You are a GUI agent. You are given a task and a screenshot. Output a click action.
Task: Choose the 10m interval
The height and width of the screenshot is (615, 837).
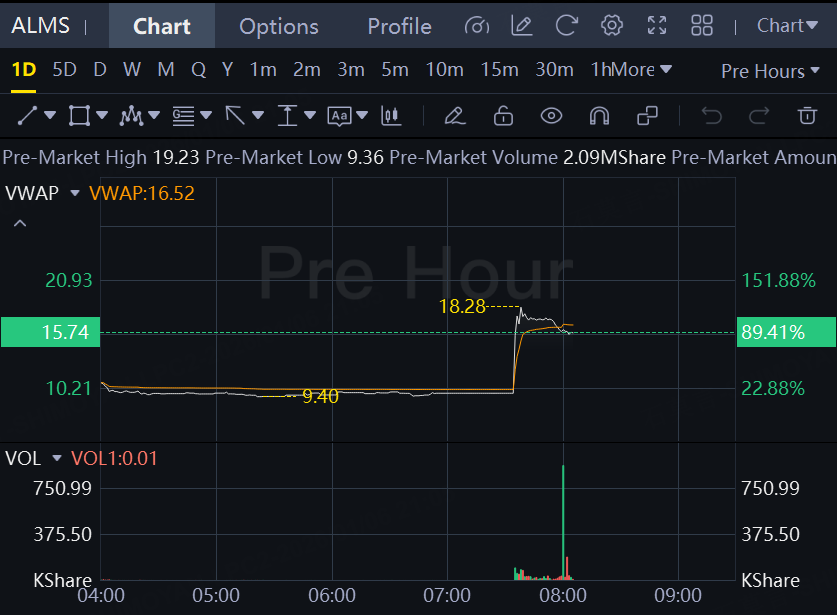[x=445, y=70]
